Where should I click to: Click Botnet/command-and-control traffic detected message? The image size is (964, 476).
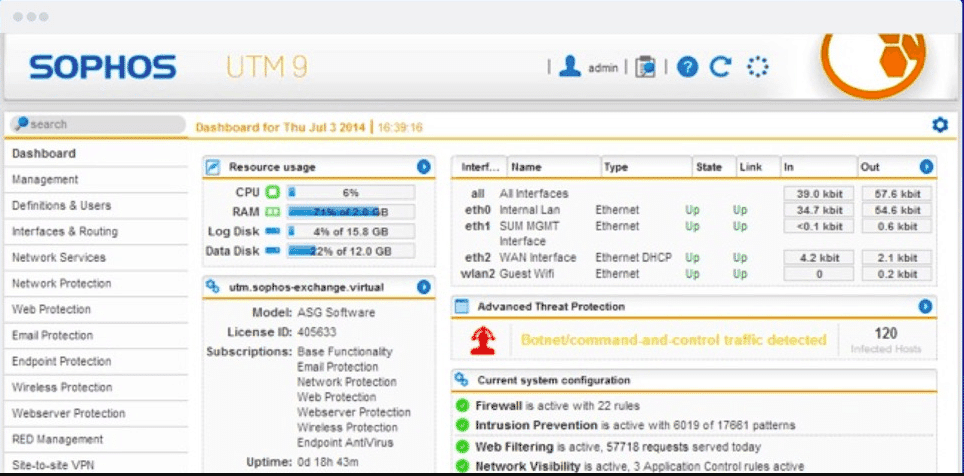[x=673, y=339]
